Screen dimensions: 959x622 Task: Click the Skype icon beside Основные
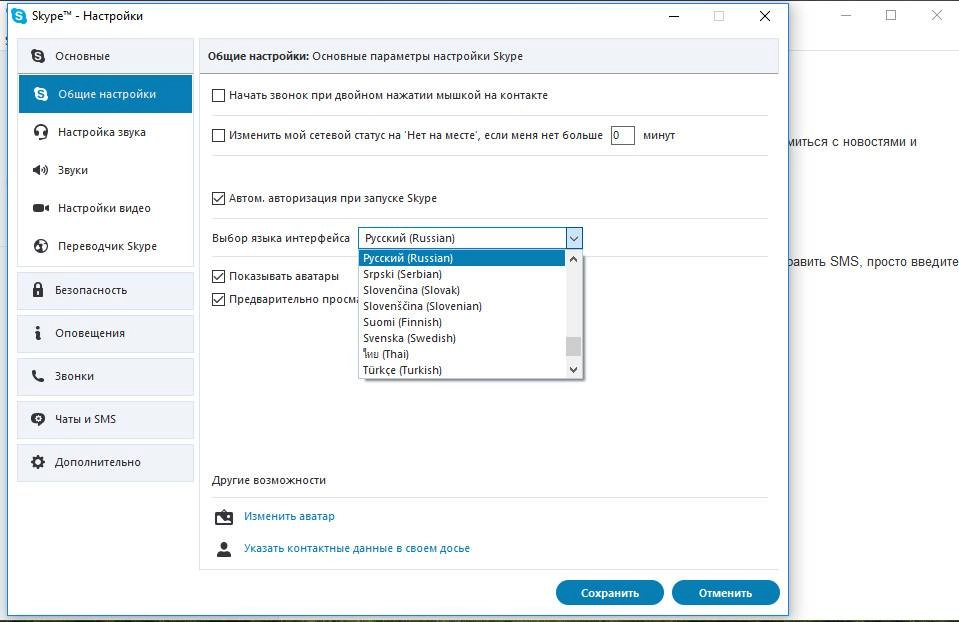pyautogui.click(x=38, y=56)
